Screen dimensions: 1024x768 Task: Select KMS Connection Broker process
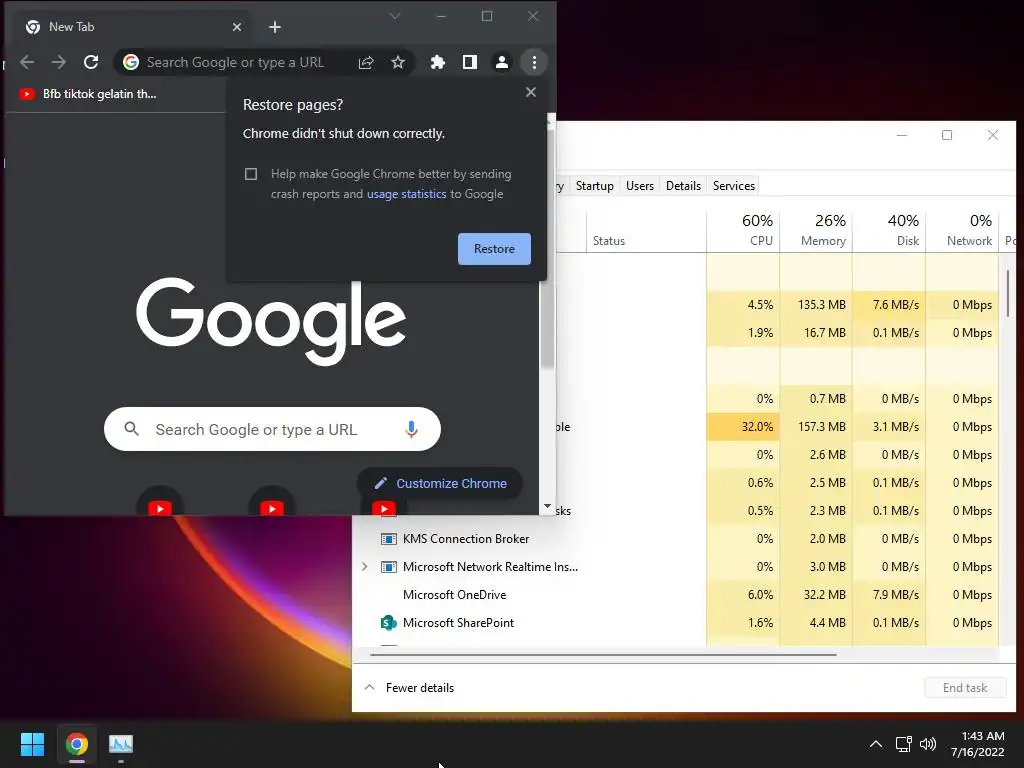coord(466,539)
